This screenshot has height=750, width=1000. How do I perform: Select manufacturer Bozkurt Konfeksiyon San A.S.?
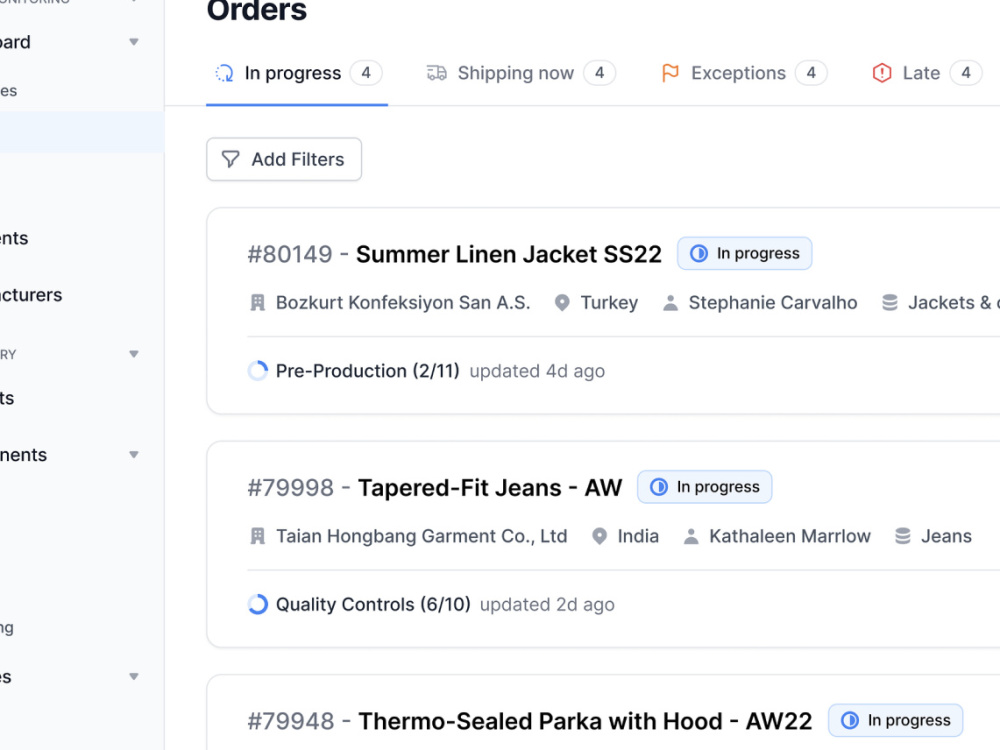tap(403, 303)
